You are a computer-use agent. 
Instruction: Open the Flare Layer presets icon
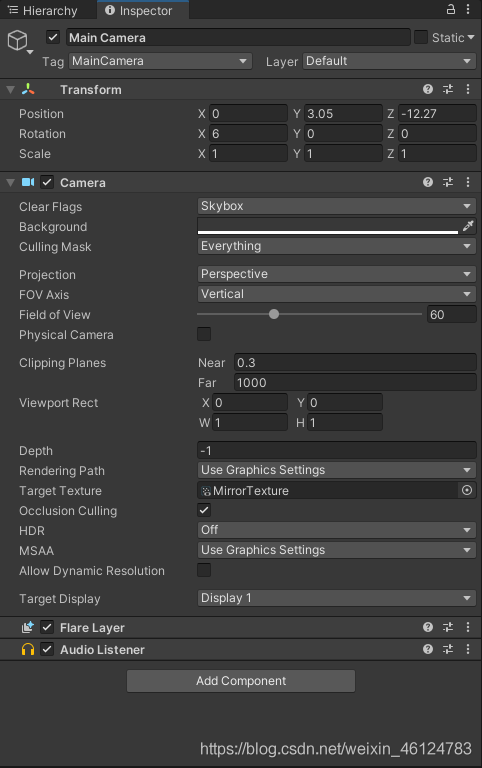pos(448,627)
